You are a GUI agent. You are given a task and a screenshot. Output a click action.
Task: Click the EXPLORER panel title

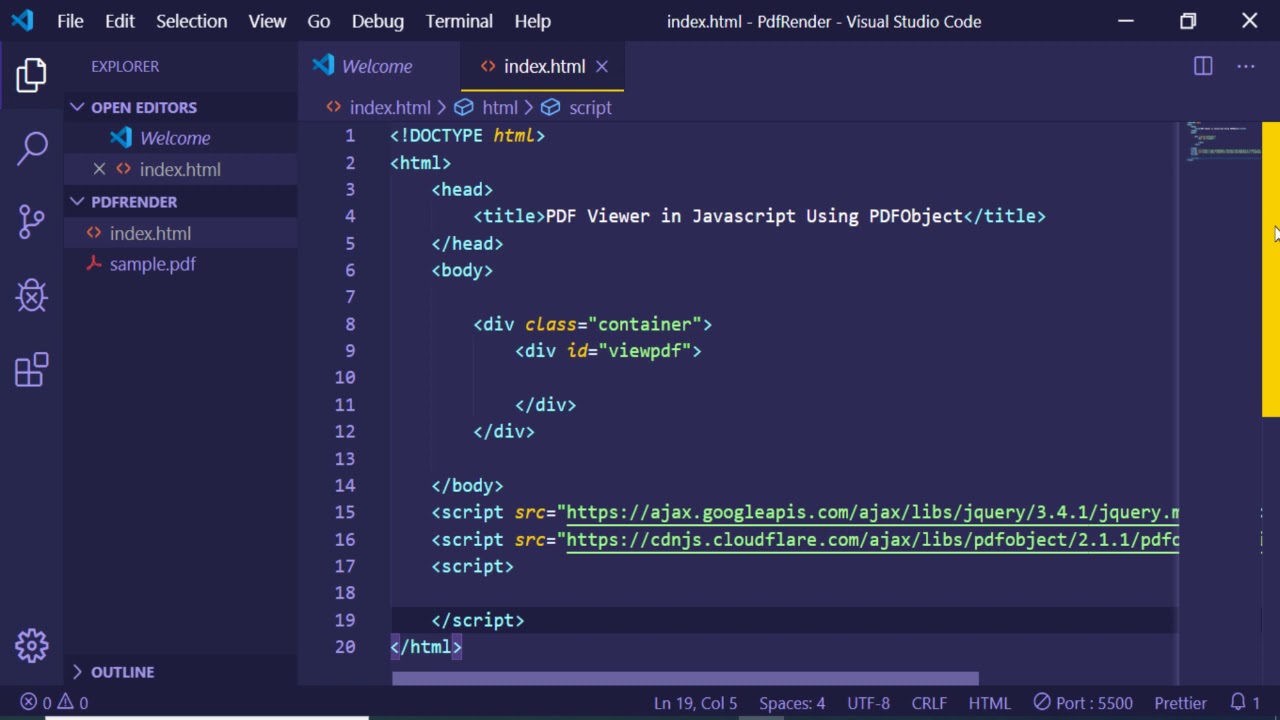click(x=125, y=66)
